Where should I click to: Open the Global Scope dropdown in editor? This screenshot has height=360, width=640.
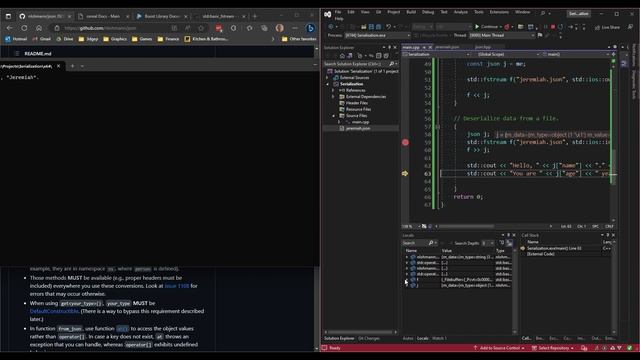507,54
